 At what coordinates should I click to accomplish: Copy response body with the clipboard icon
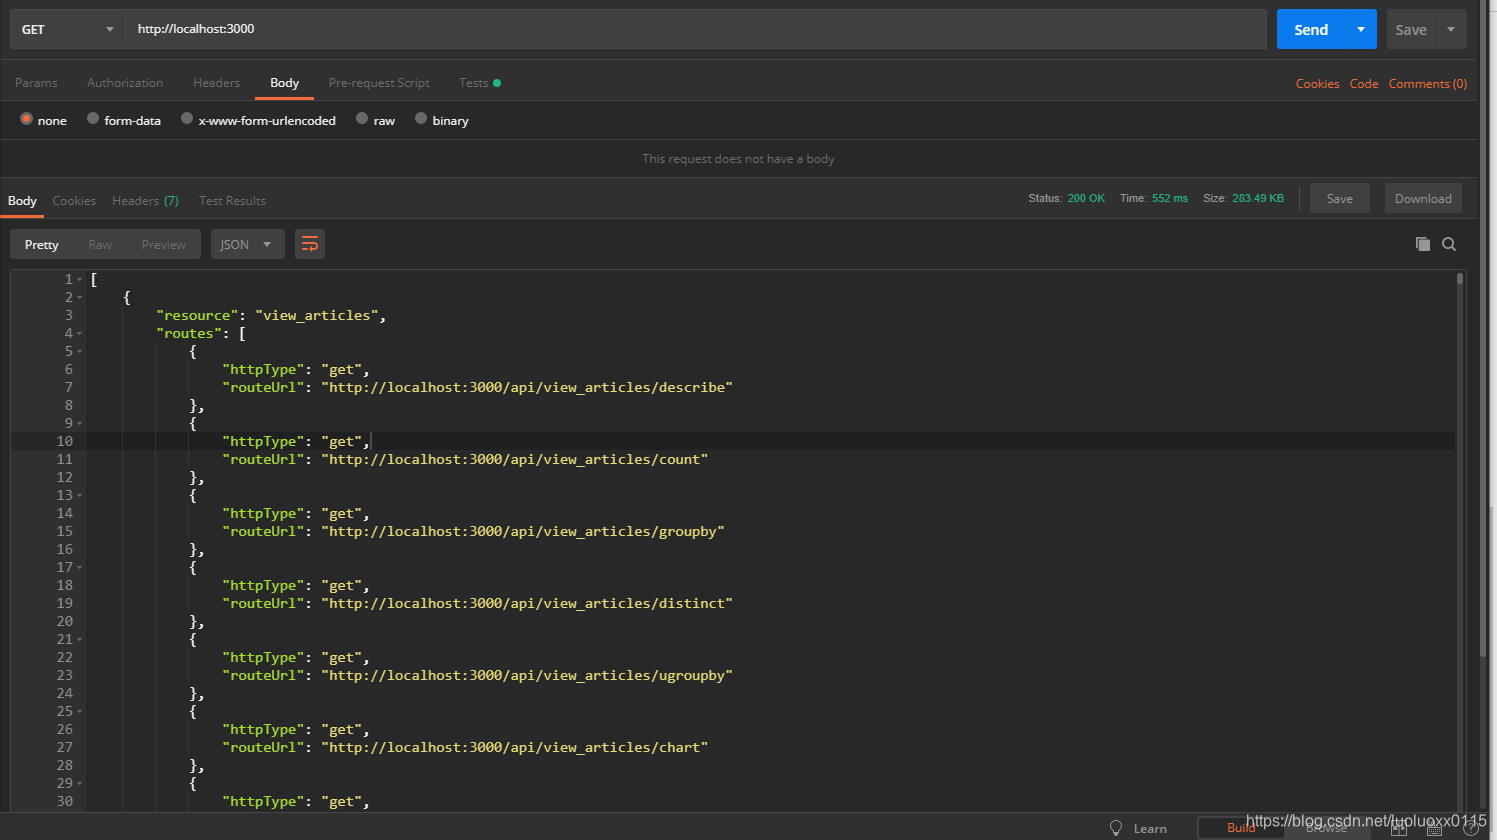point(1422,244)
